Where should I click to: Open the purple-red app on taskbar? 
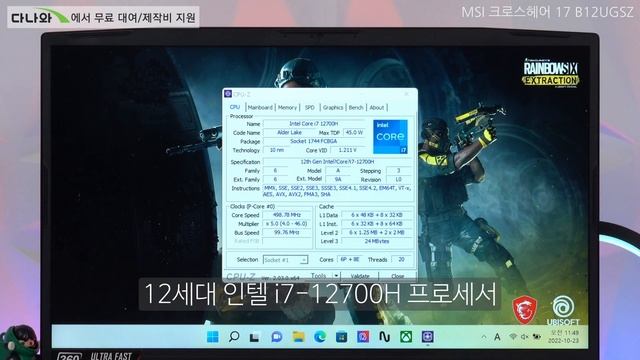(363, 337)
